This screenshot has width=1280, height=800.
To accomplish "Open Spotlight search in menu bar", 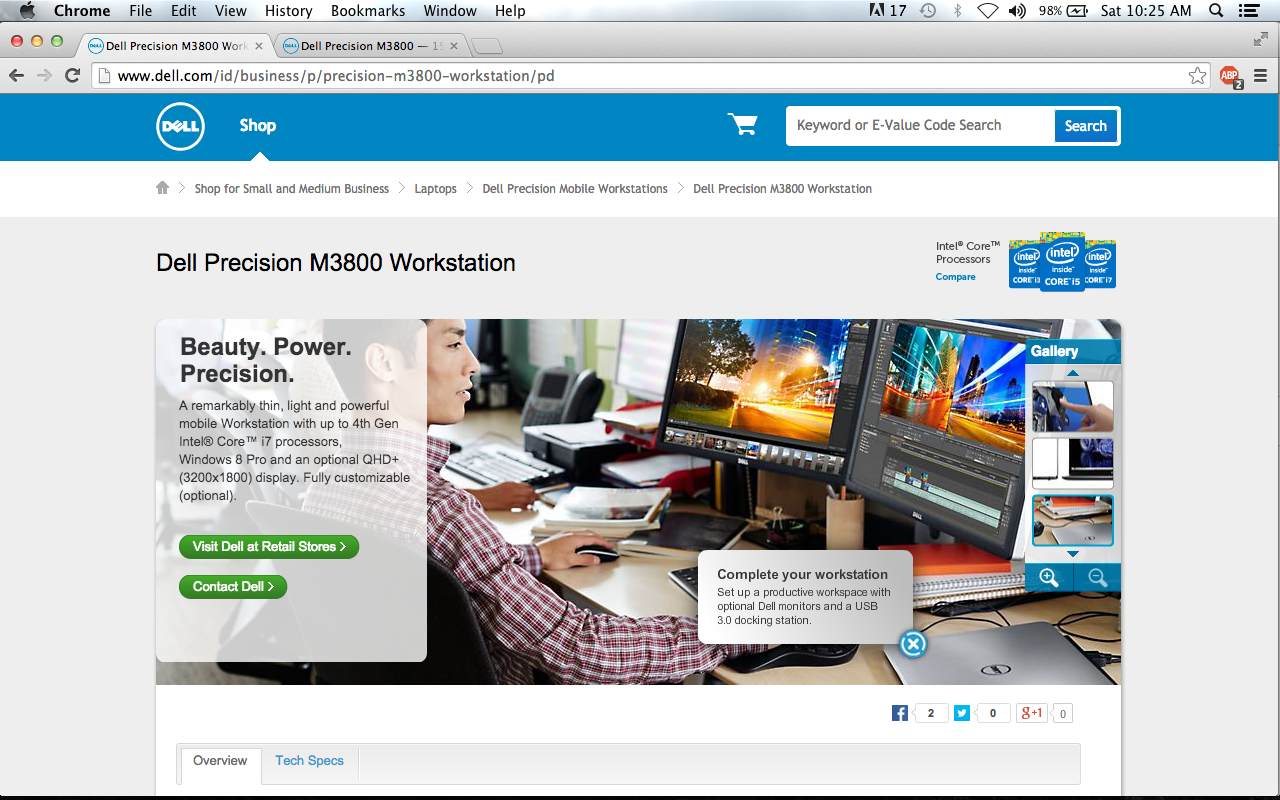I will click(x=1216, y=11).
